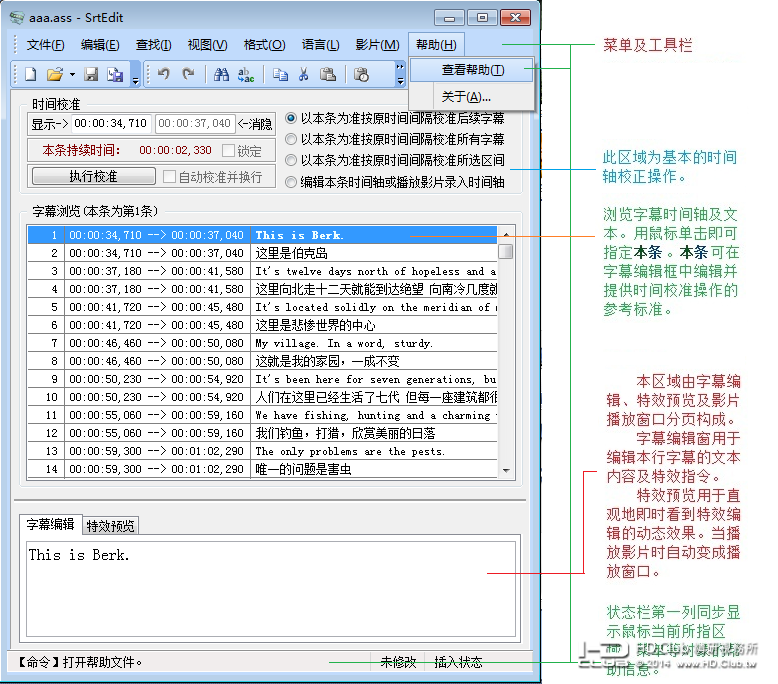Image resolution: width=778 pixels, height=684 pixels.
Task: Click the binoculars Find icon
Action: 221,74
